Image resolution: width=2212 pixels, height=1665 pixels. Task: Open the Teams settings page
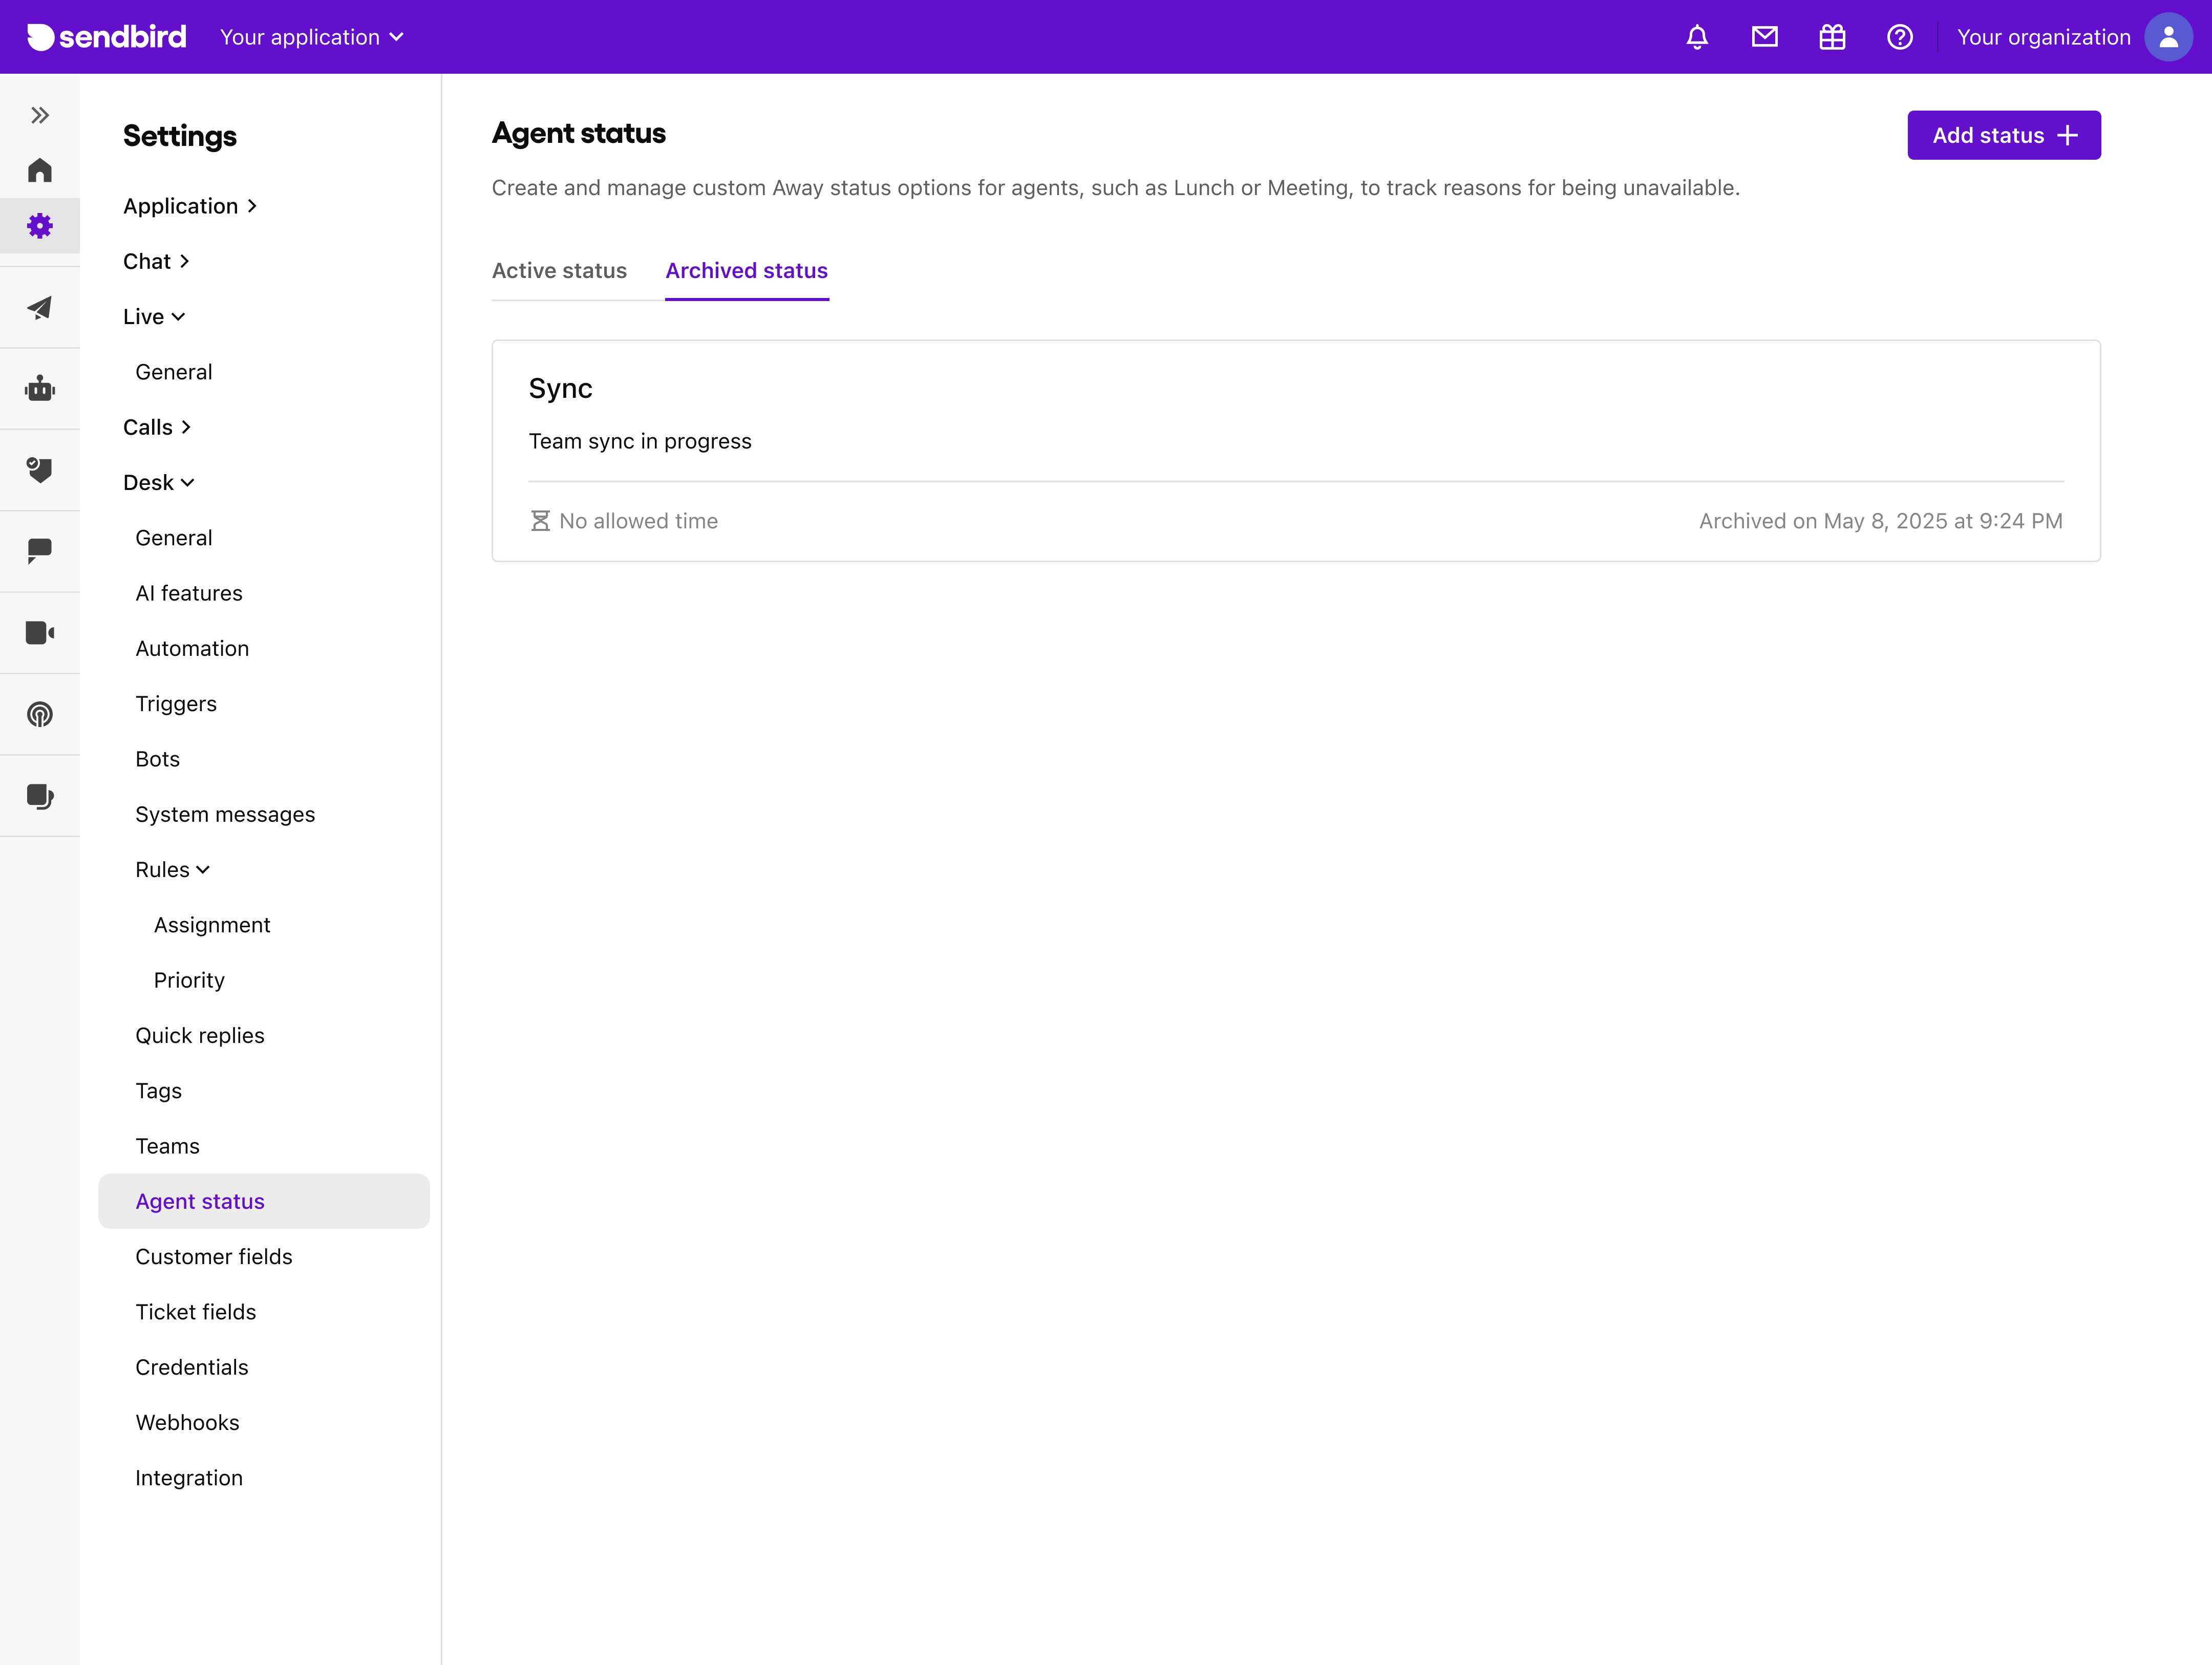[168, 1146]
